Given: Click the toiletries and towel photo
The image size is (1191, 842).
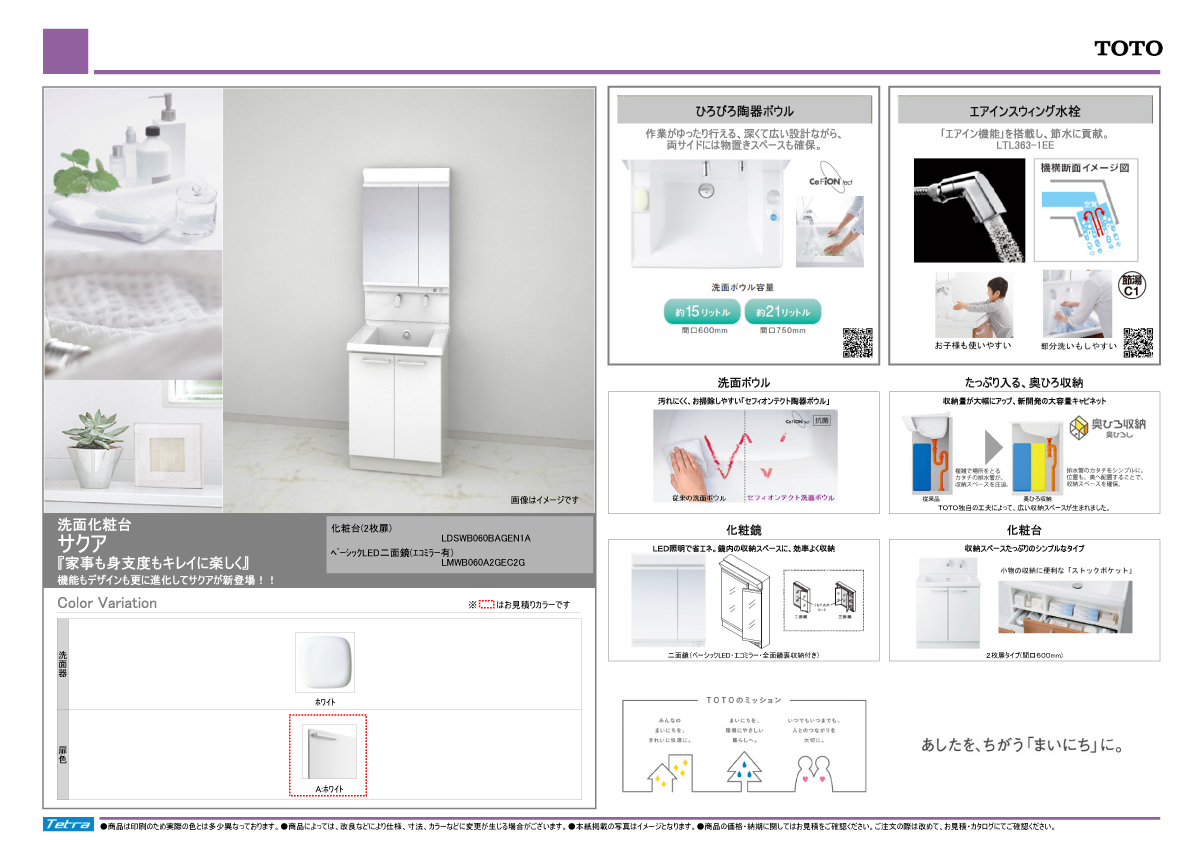Looking at the screenshot, I should (134, 169).
